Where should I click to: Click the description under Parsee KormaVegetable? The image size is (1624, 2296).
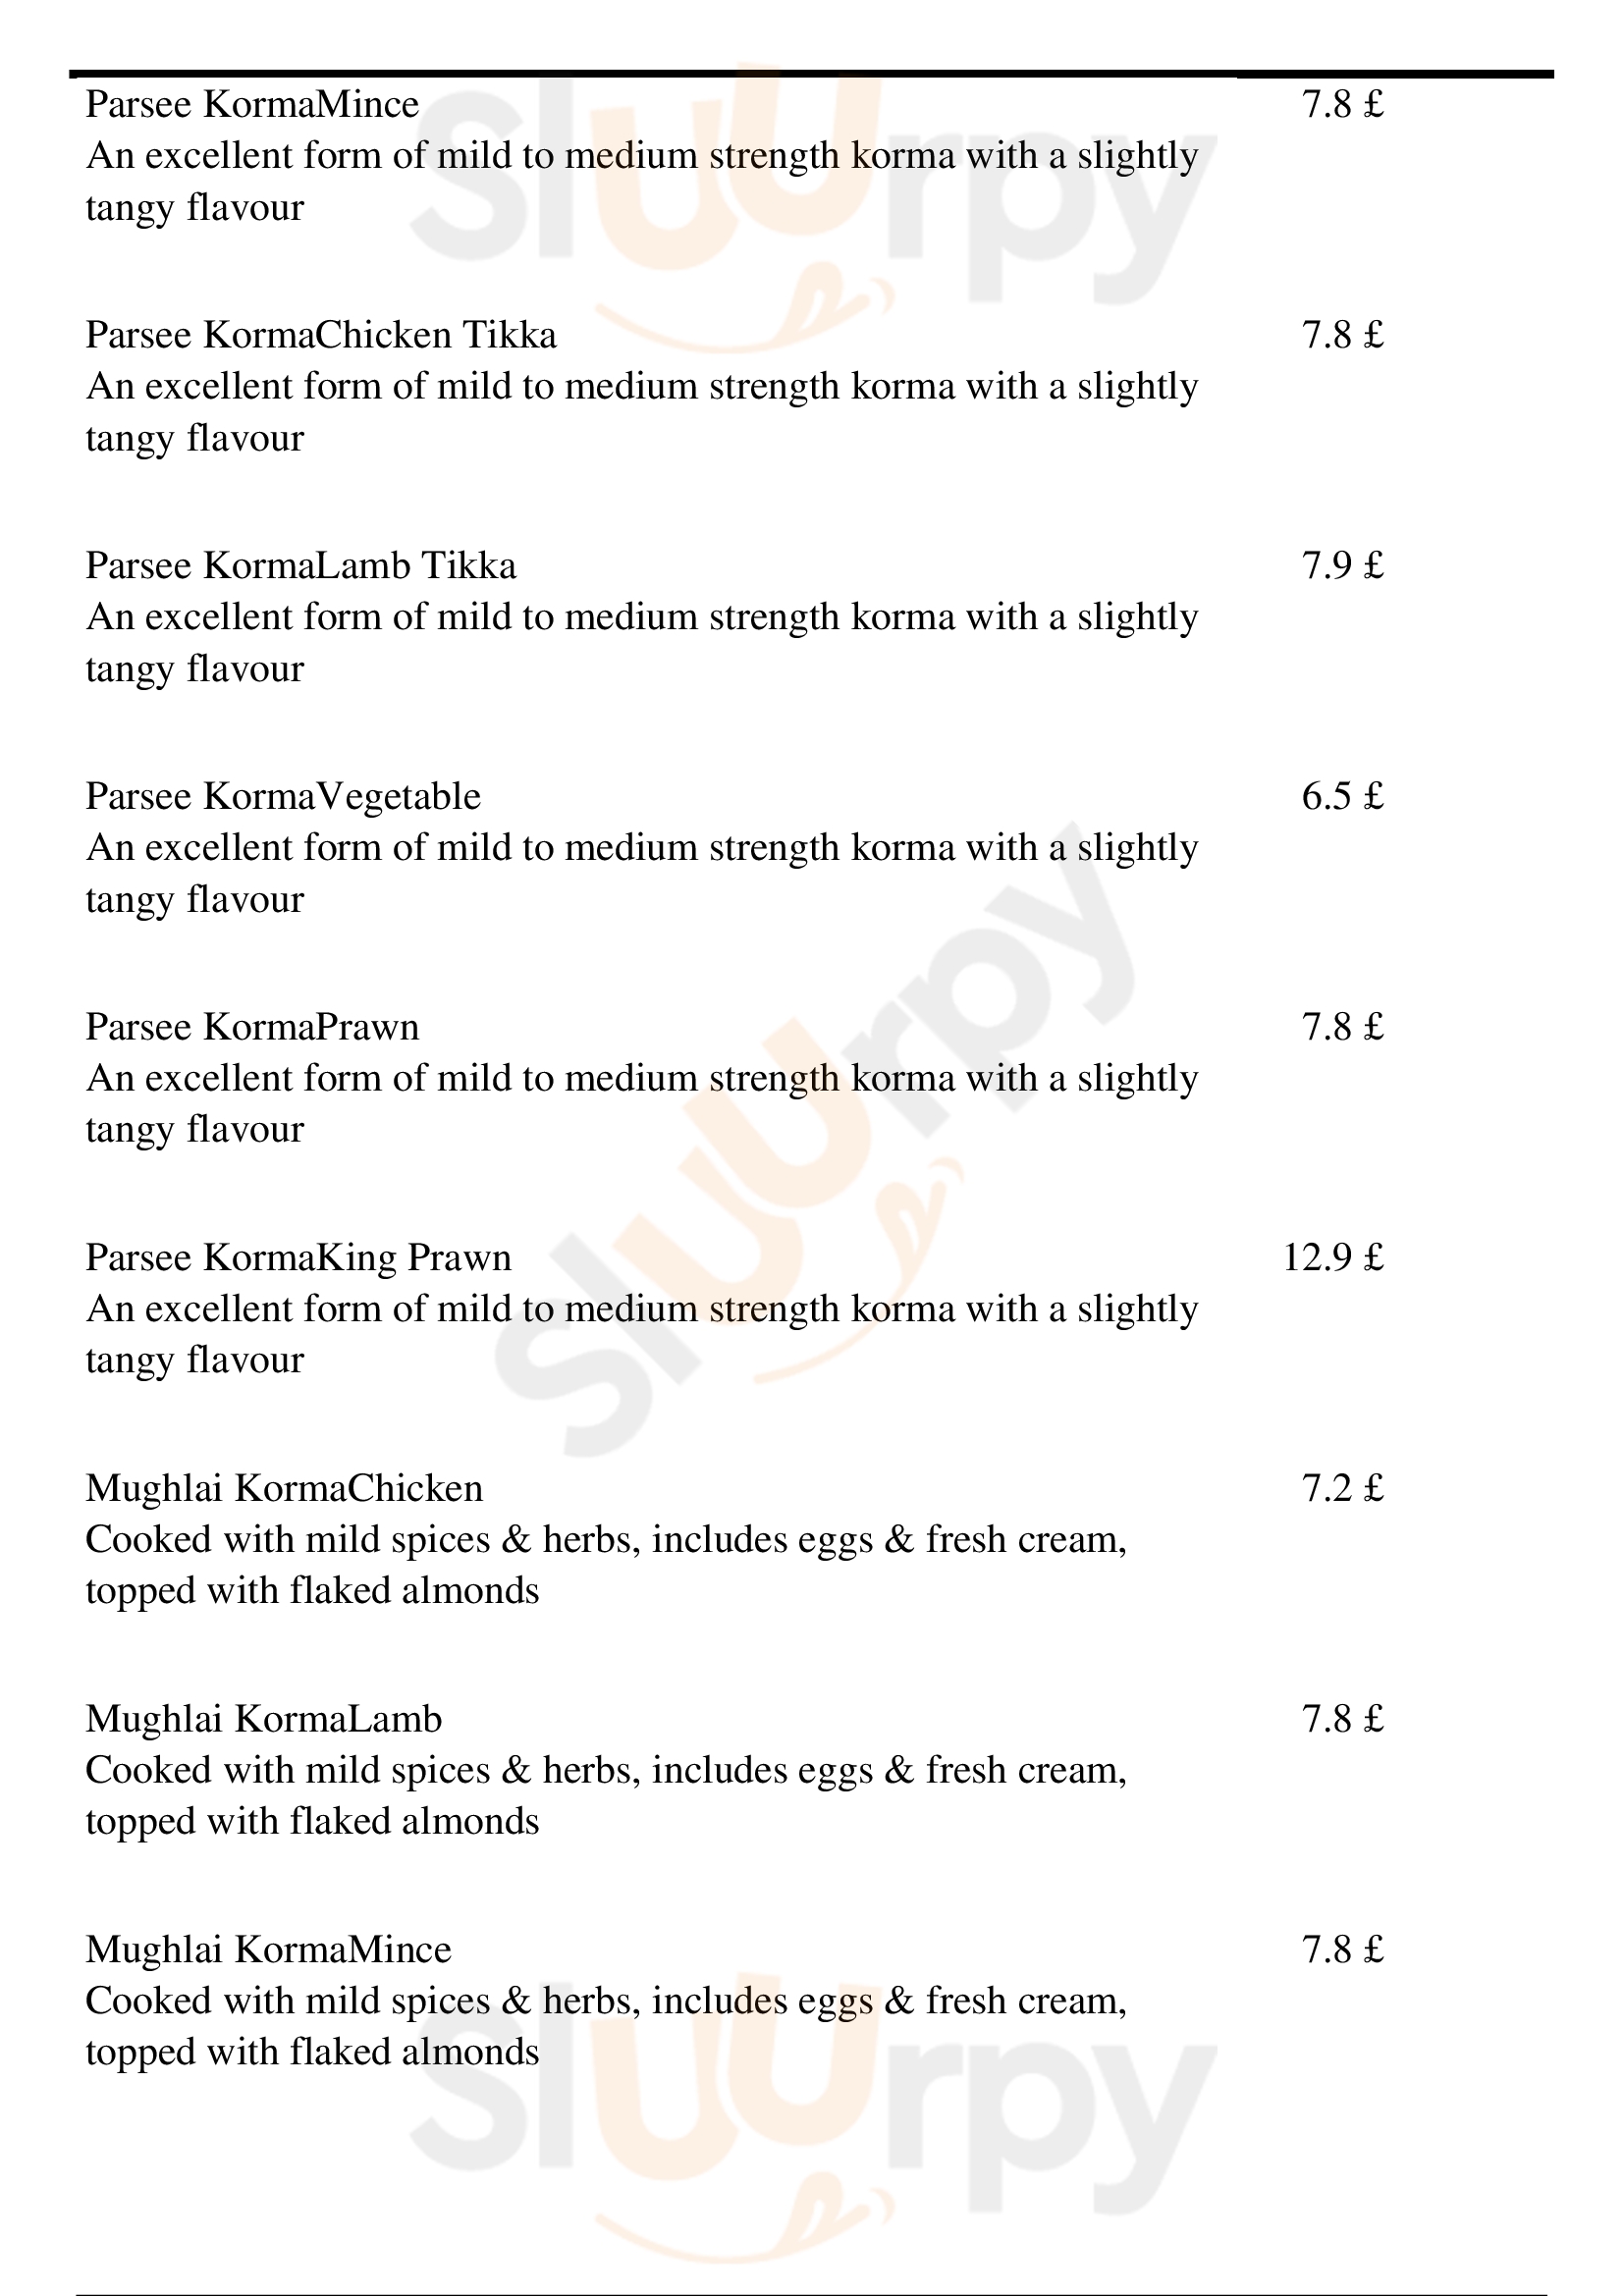[641, 874]
